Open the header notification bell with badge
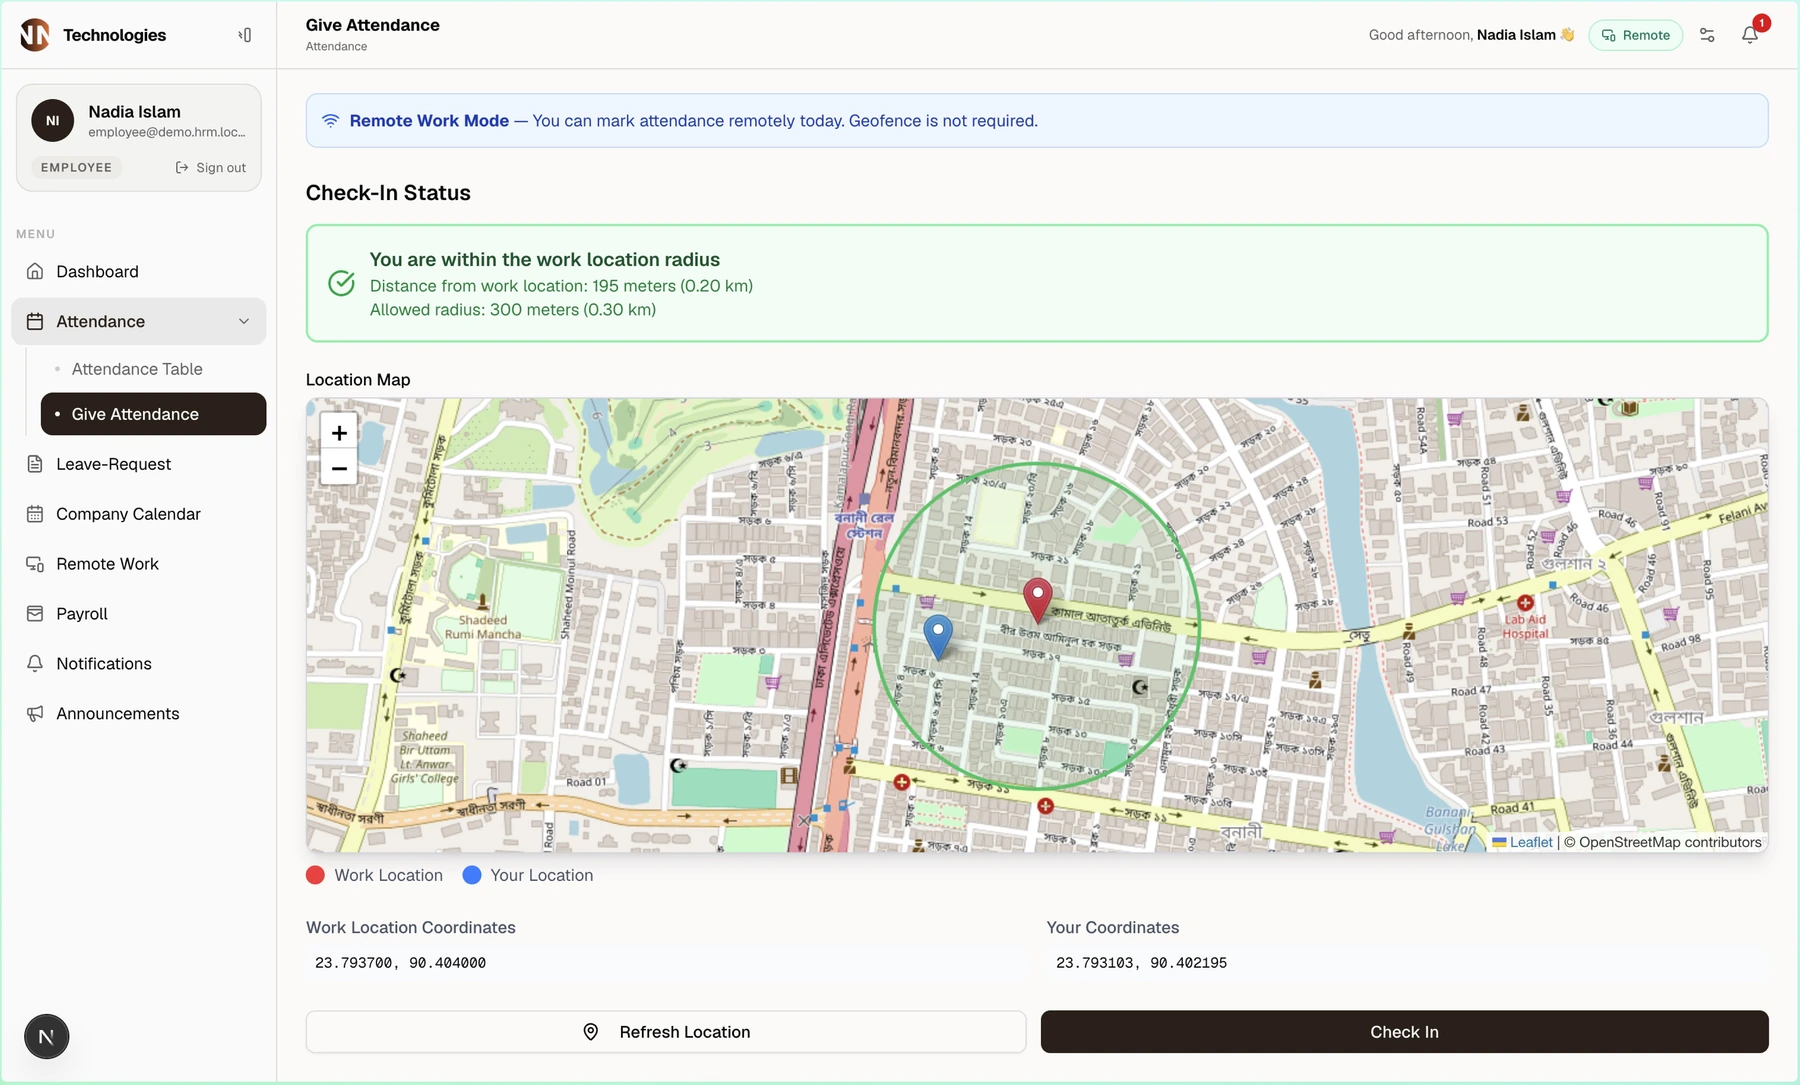This screenshot has width=1800, height=1085. coord(1750,35)
